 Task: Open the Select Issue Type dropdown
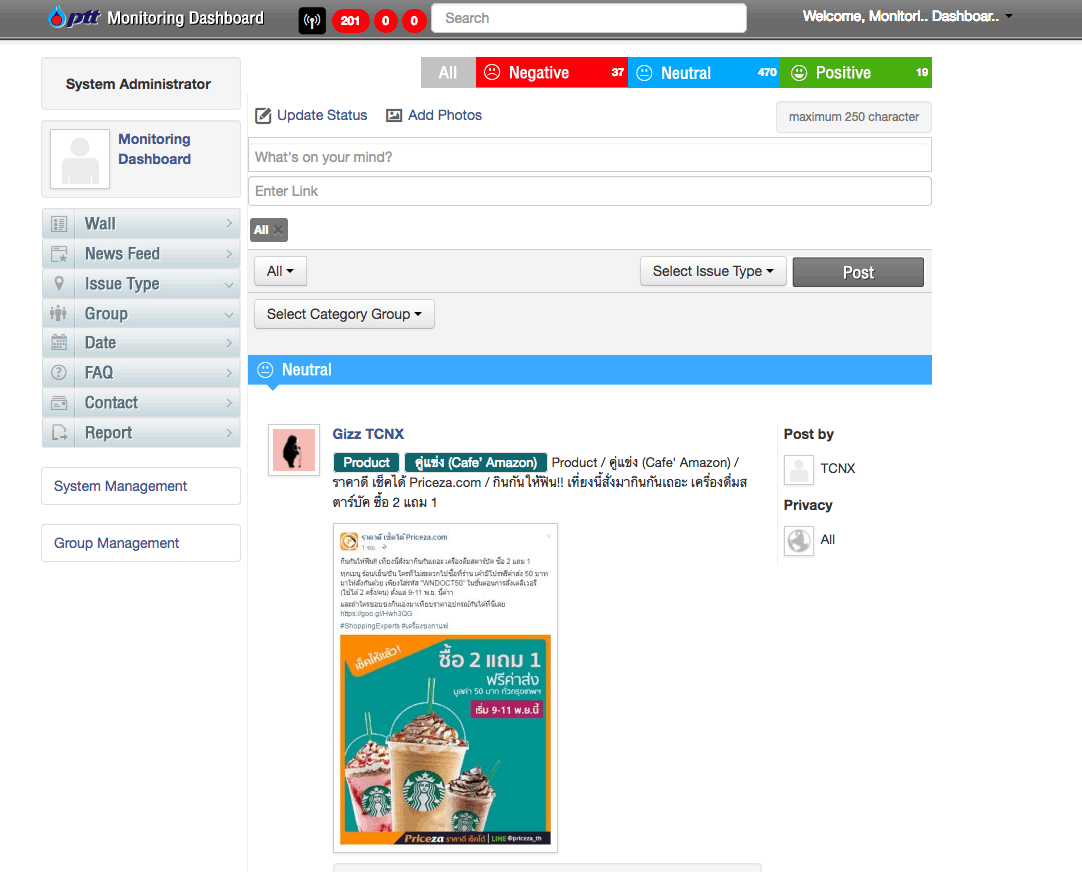713,271
